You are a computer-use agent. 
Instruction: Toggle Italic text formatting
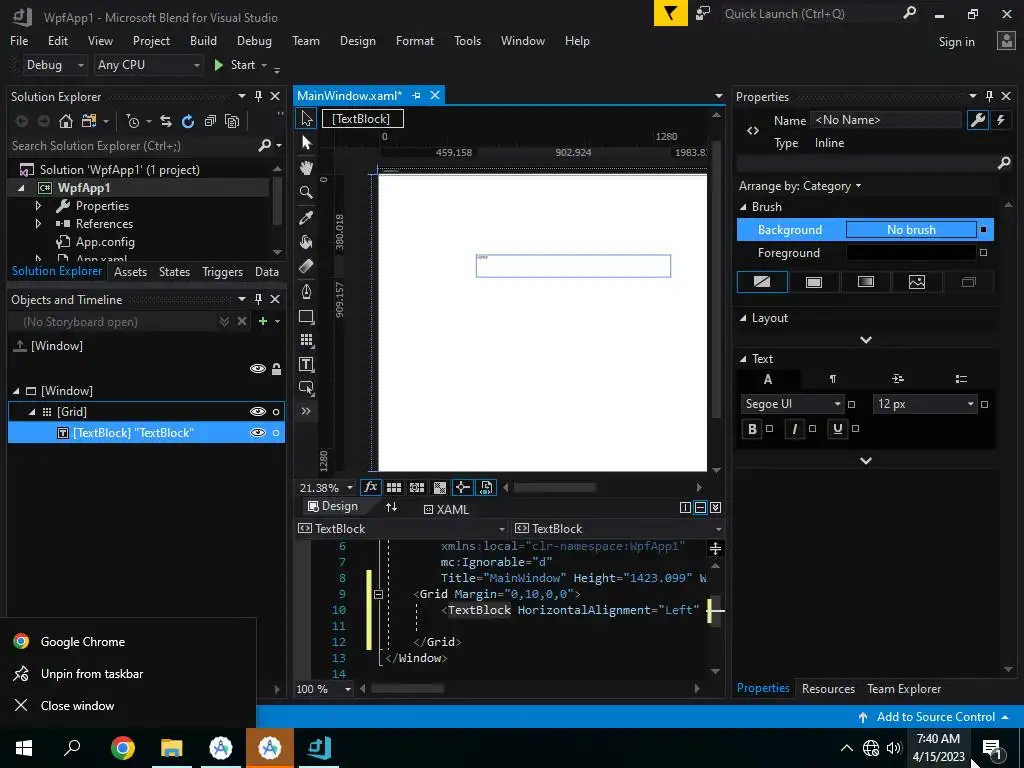[x=795, y=429]
